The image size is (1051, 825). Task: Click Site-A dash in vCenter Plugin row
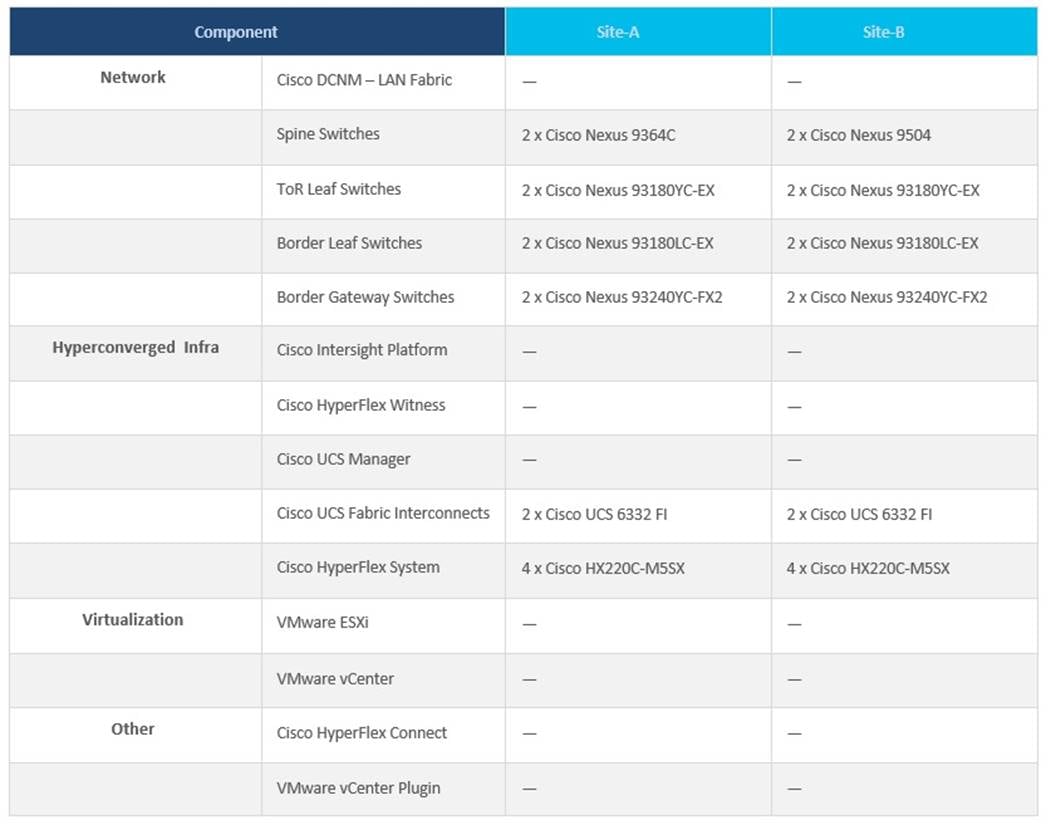click(530, 789)
